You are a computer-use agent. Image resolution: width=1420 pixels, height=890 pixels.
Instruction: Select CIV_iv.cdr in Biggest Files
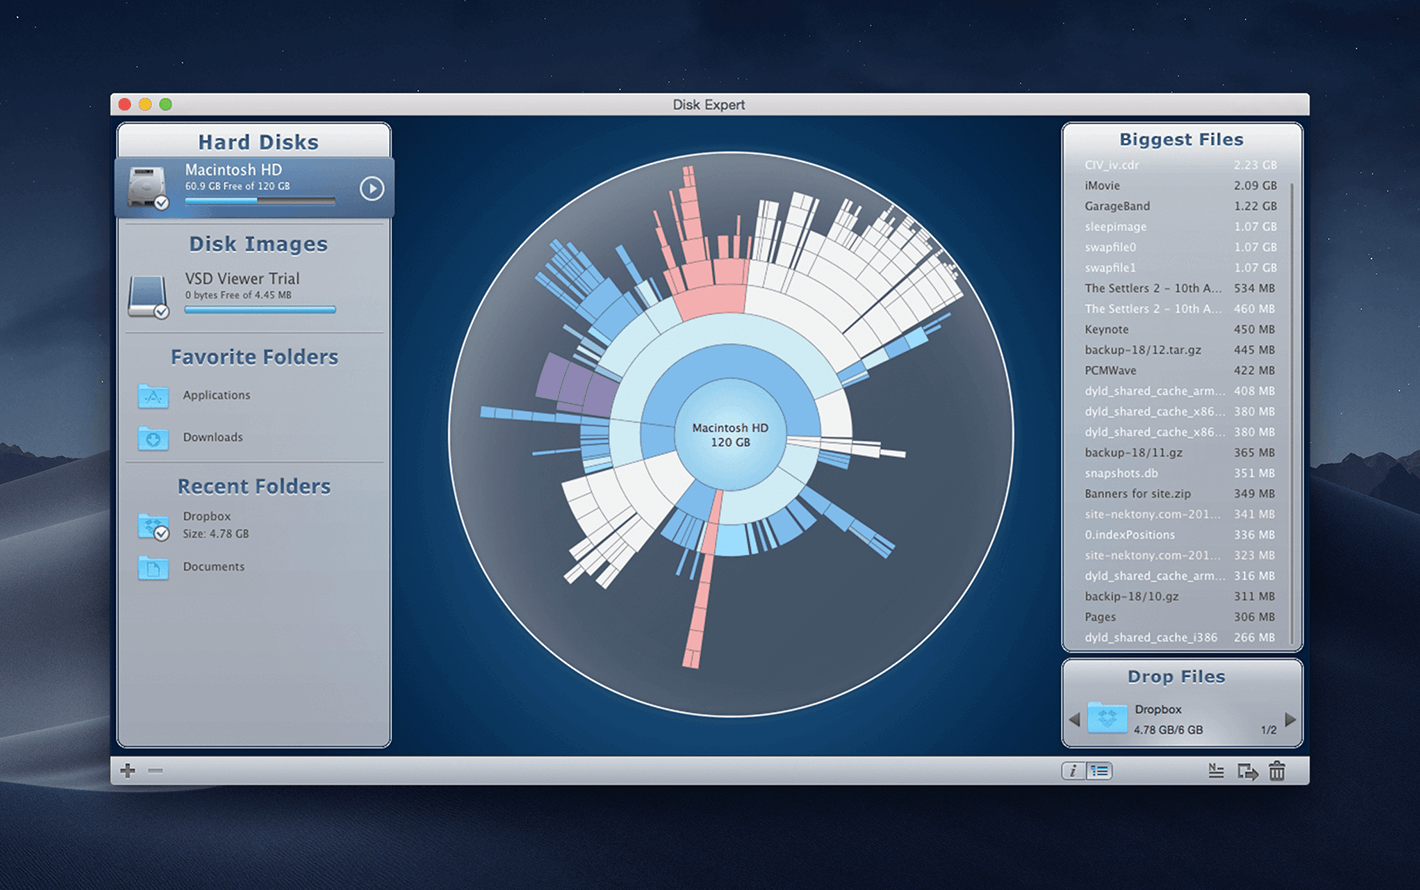coord(1180,165)
